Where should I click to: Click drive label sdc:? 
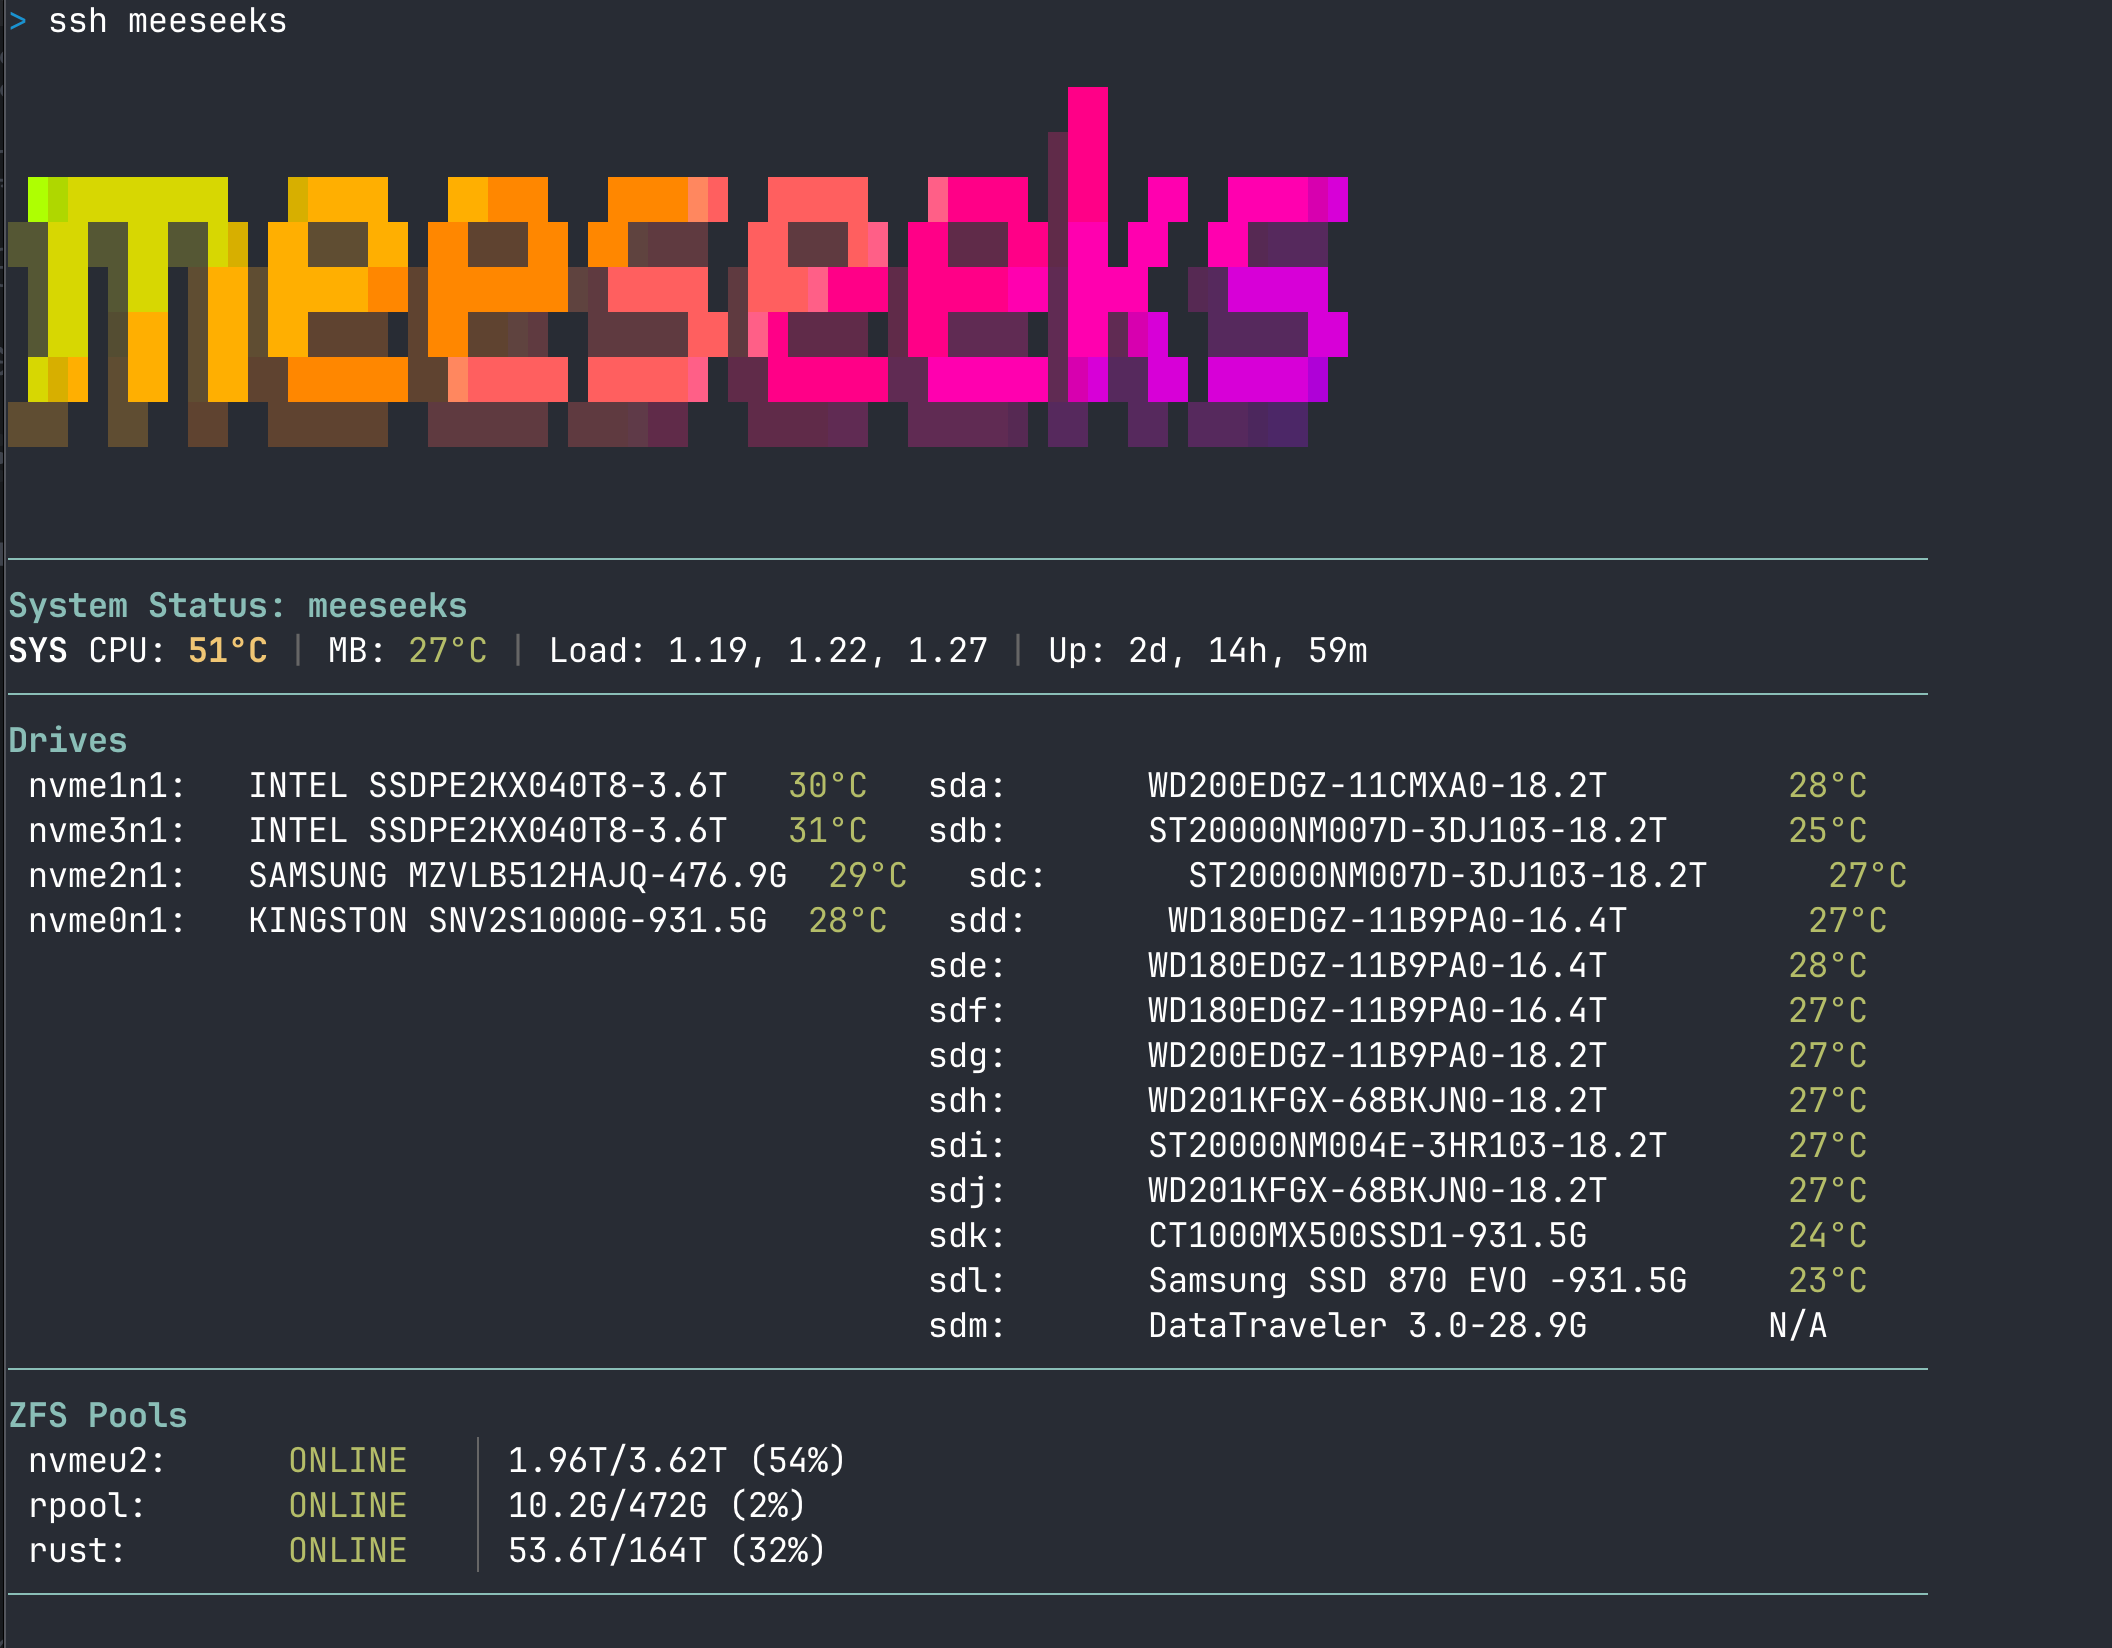tap(1007, 876)
